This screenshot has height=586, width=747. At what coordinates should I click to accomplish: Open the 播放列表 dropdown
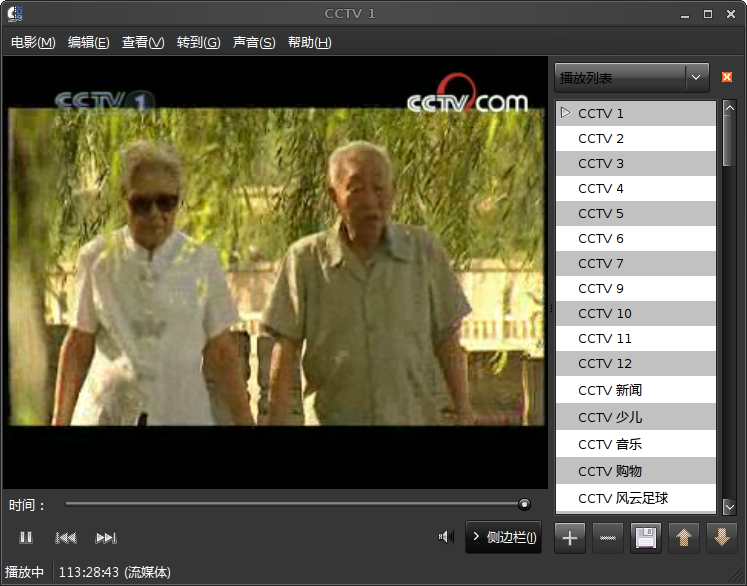coord(632,78)
